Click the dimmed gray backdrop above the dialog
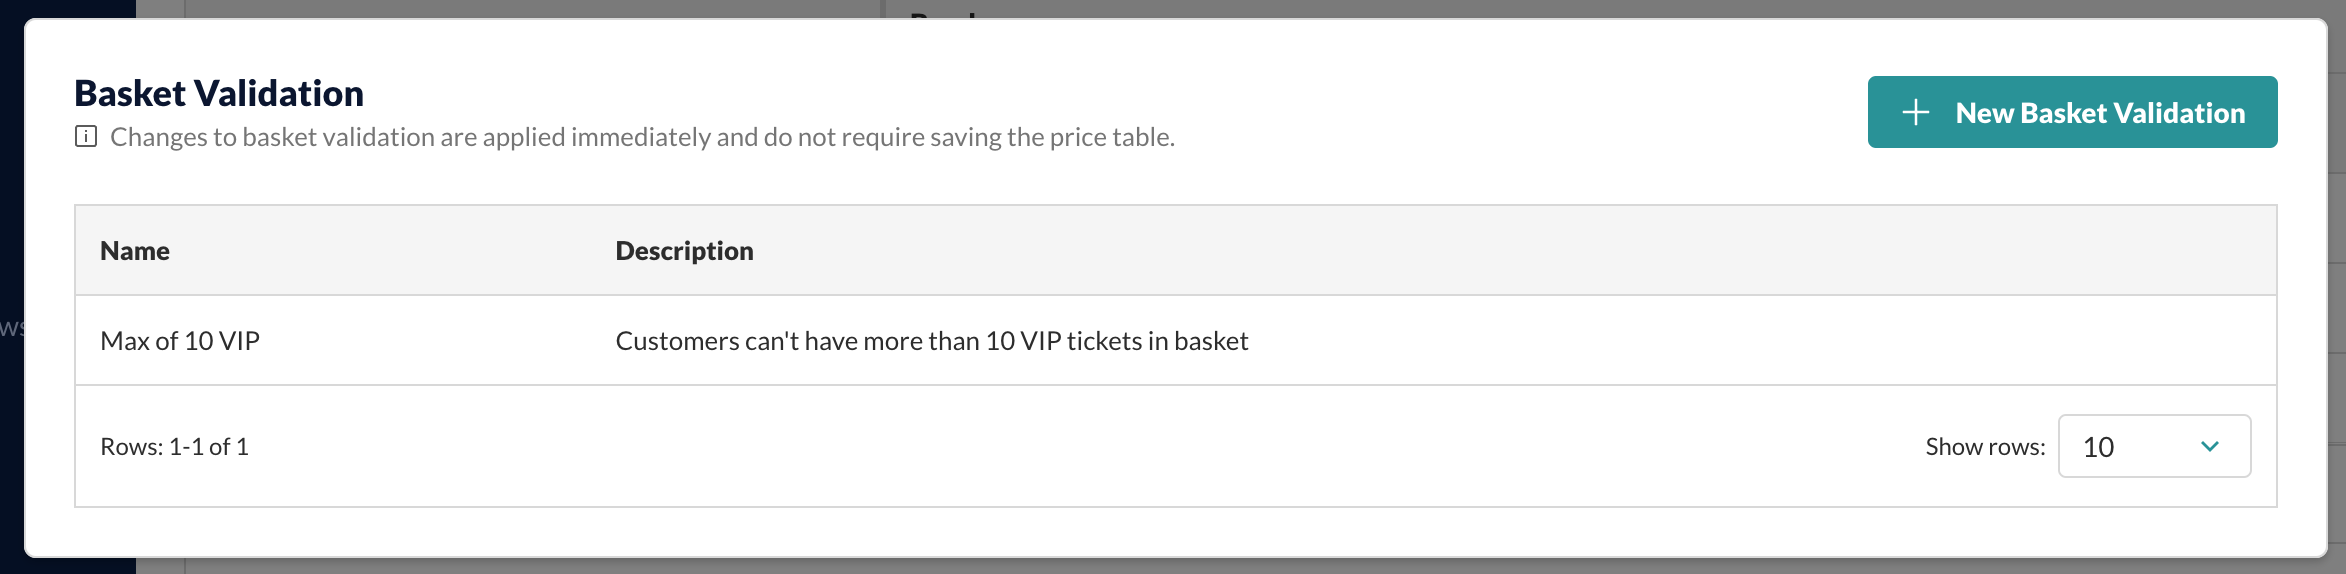The height and width of the screenshot is (574, 2346). click(500, 8)
